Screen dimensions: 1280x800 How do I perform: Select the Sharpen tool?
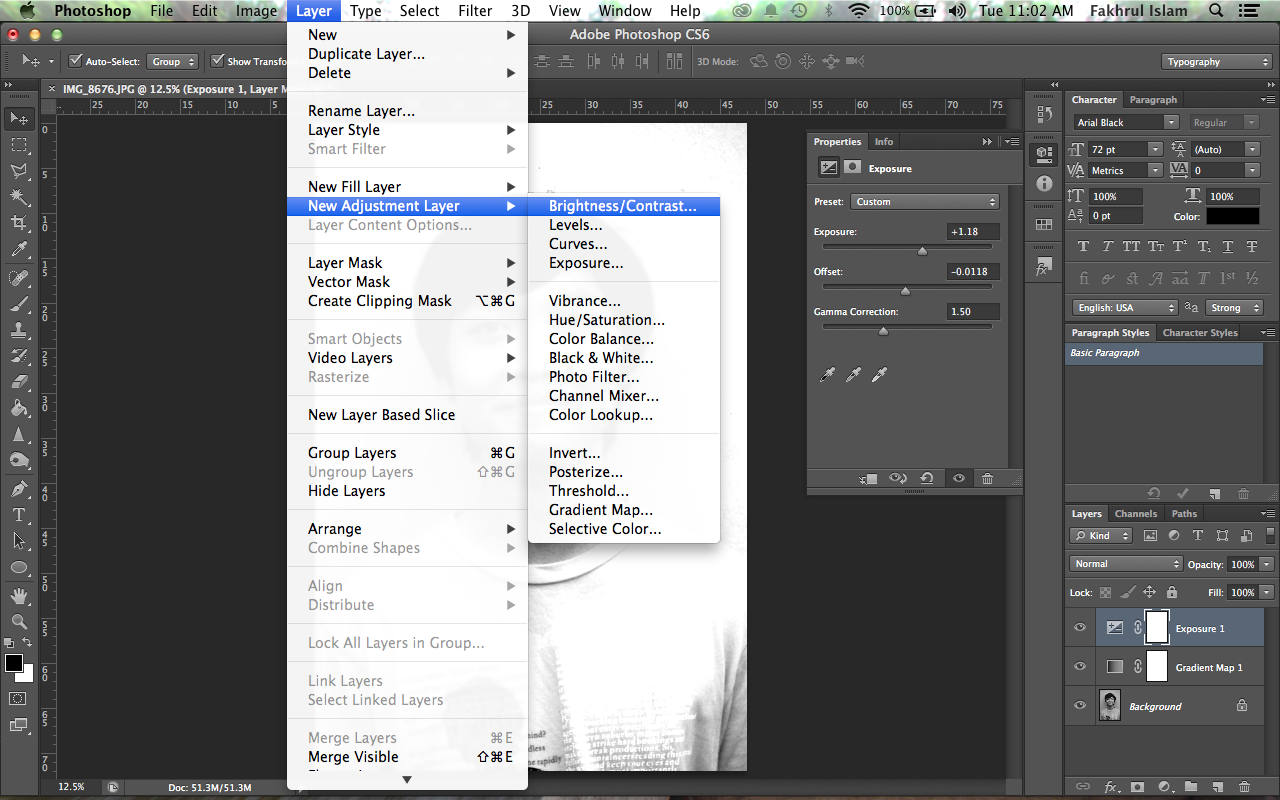19,434
